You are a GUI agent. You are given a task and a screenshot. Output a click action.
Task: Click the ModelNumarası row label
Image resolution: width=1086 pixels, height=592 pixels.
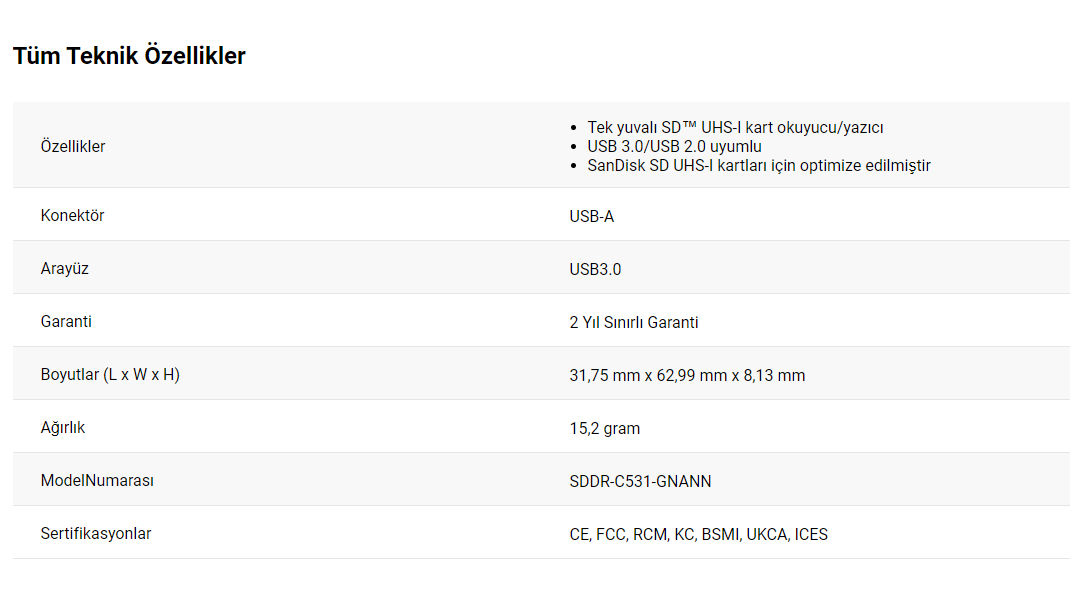click(97, 480)
